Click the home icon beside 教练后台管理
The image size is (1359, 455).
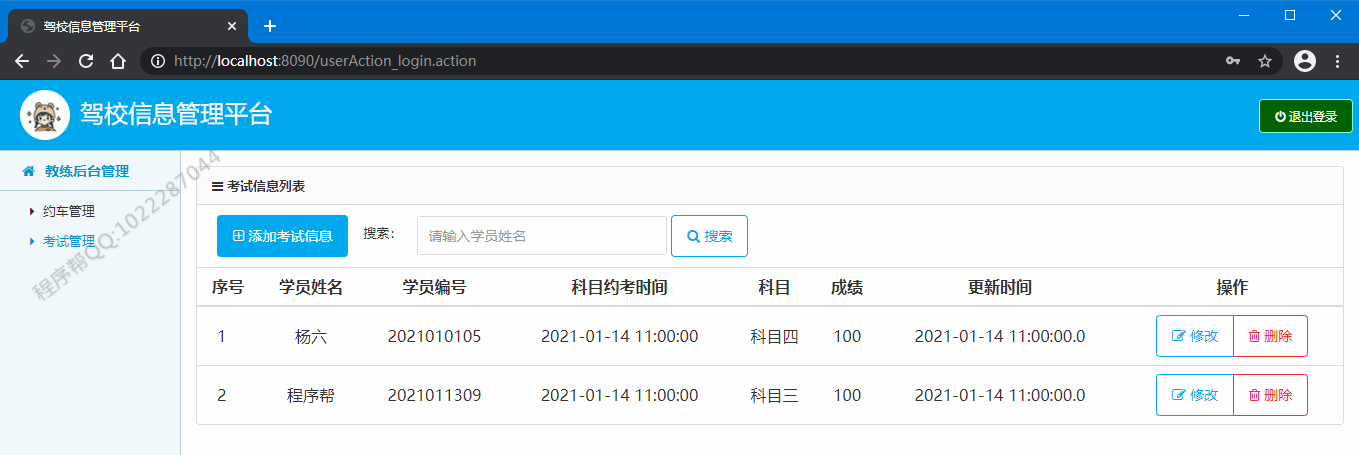(x=29, y=171)
